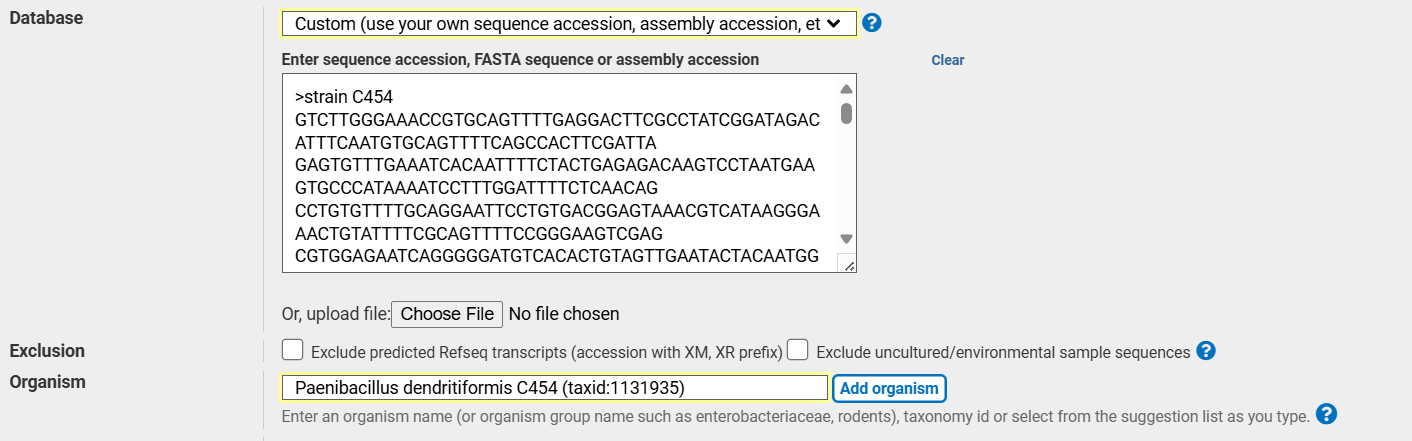
Task: Click the 'No file chosen' text
Action: point(564,314)
